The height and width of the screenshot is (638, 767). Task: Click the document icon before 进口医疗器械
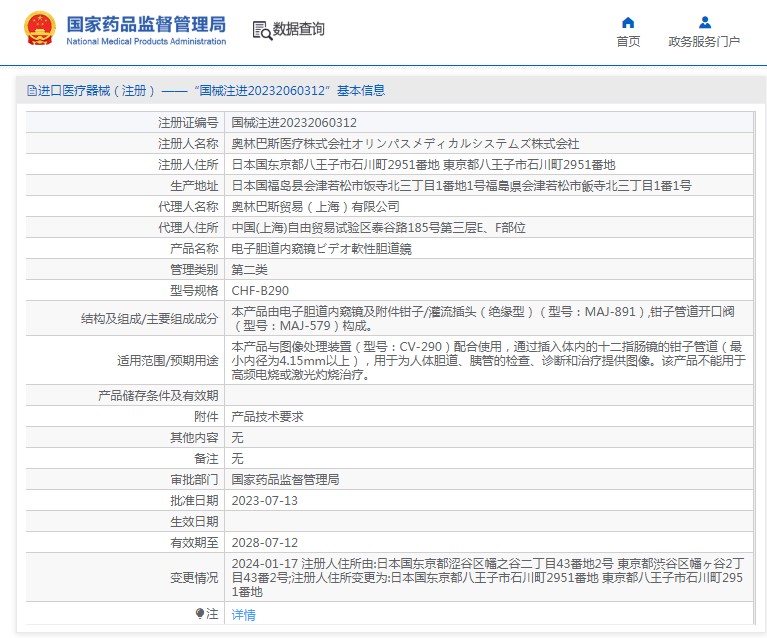click(32, 91)
